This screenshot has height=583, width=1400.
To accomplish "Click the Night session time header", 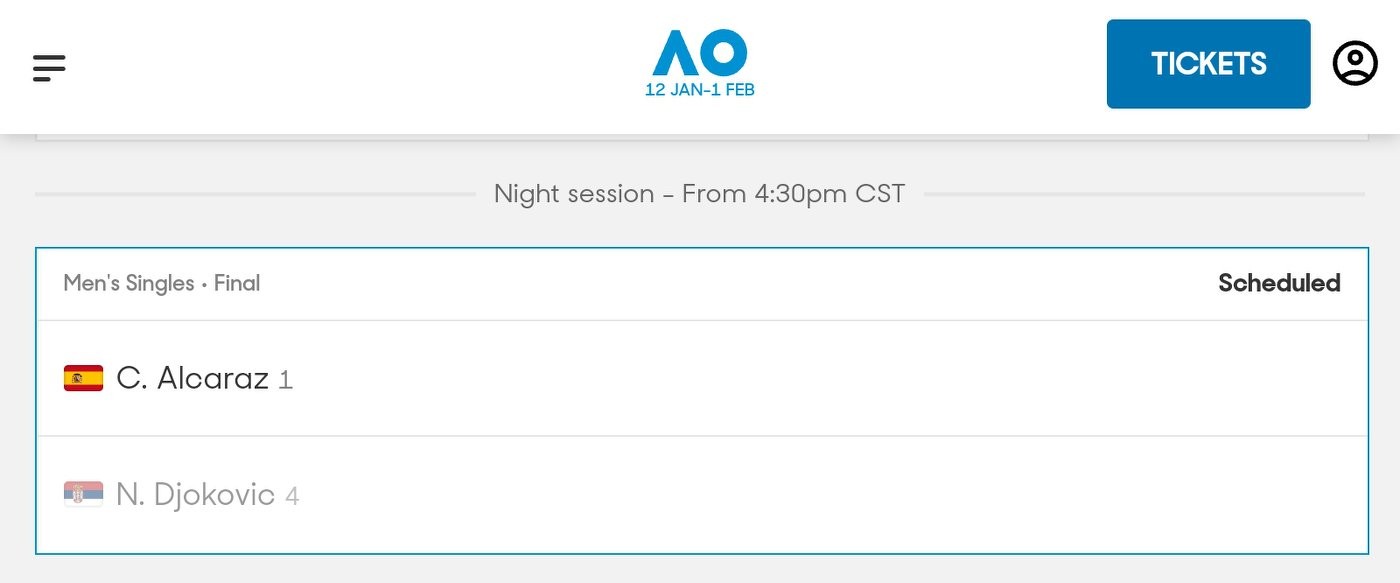I will (x=699, y=193).
